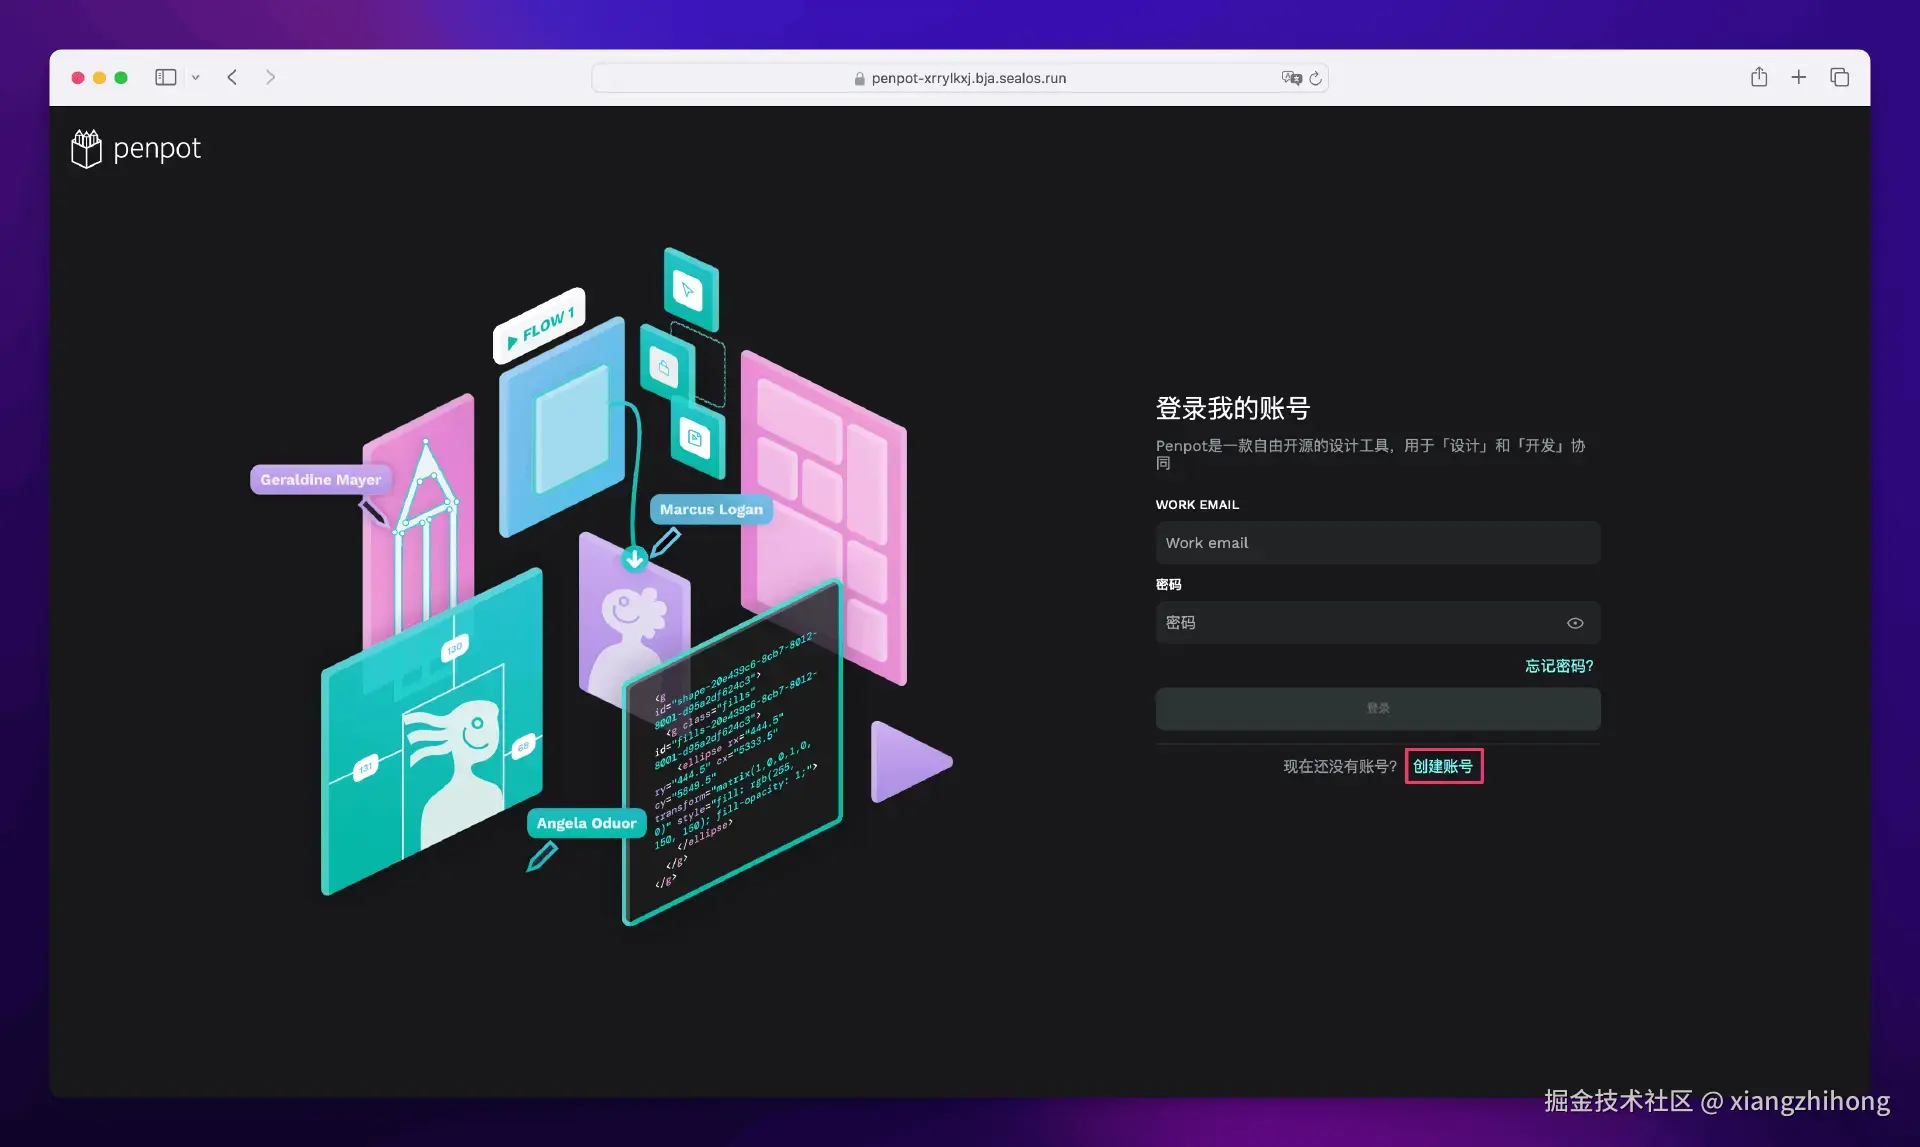This screenshot has height=1147, width=1920.
Task: Click the Marcus Logan name tag
Action: tap(711, 509)
